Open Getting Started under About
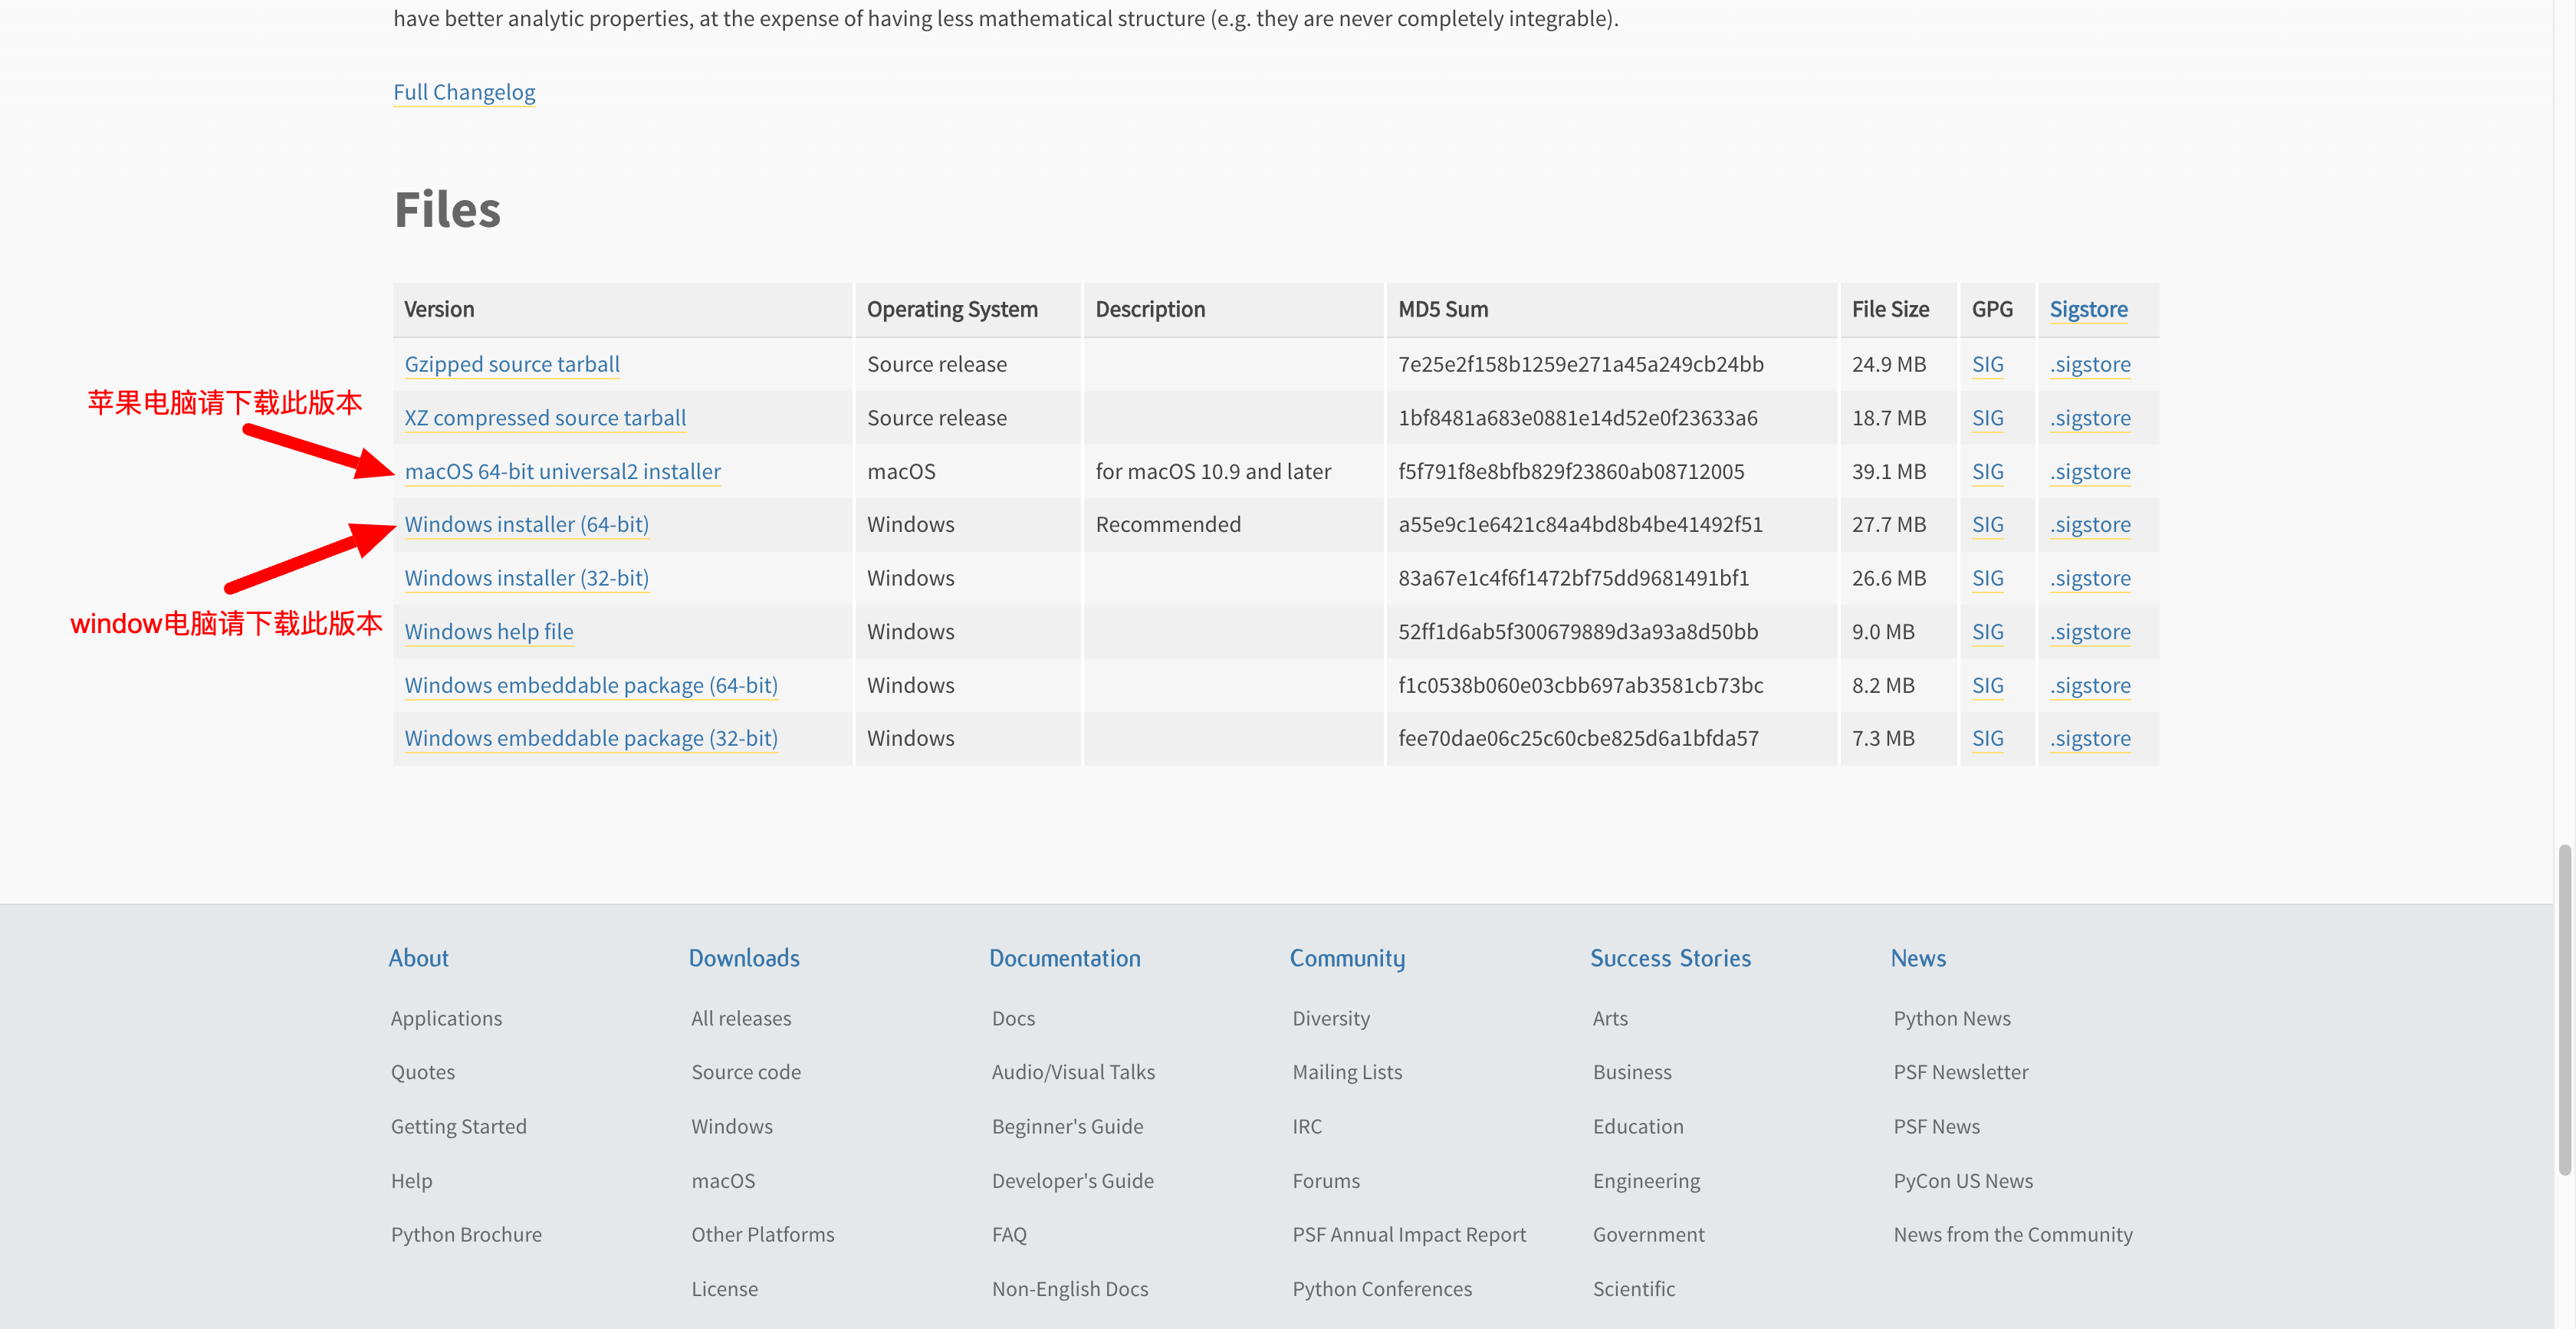2576x1329 pixels. (458, 1126)
